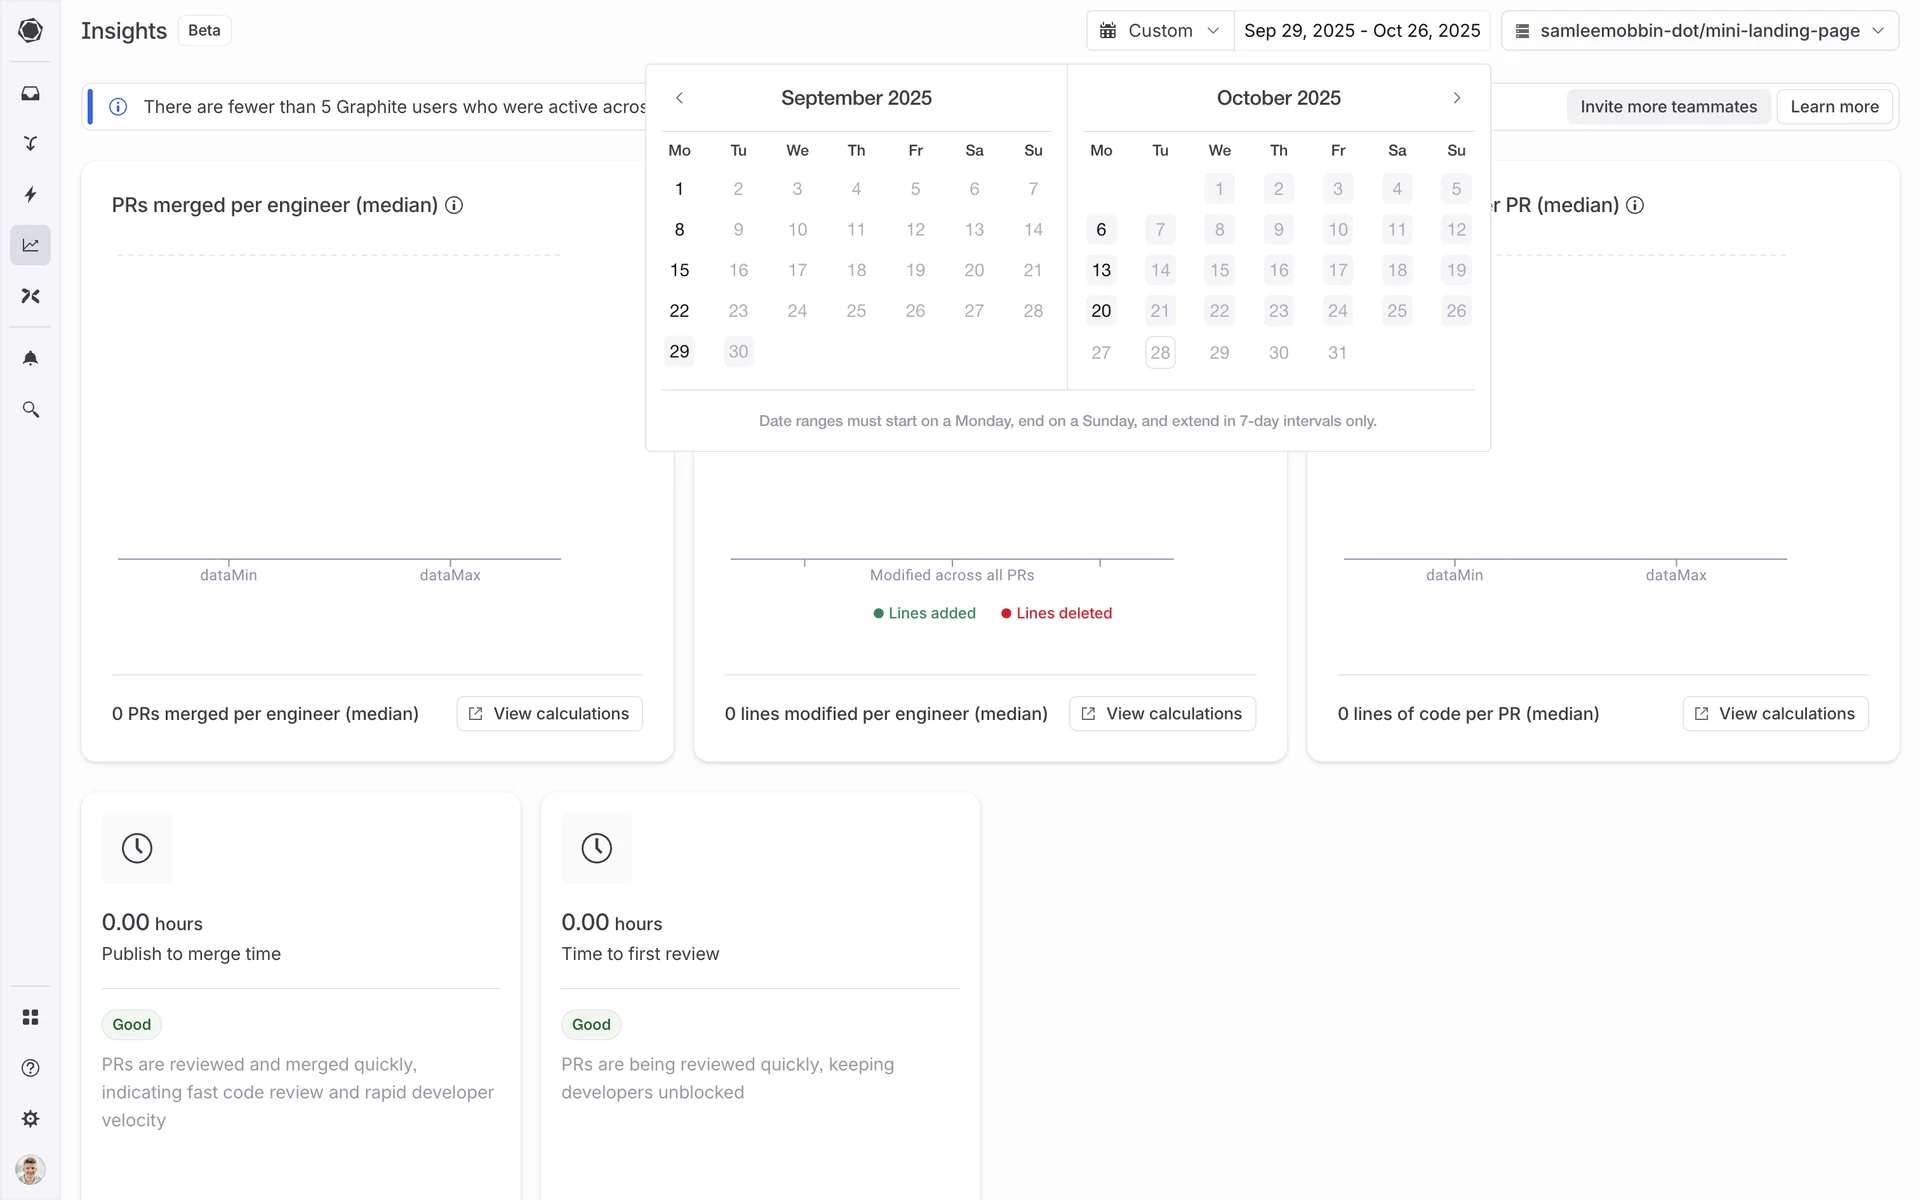The image size is (1920, 1200).
Task: Advance calendar to next month
Action: click(1456, 98)
